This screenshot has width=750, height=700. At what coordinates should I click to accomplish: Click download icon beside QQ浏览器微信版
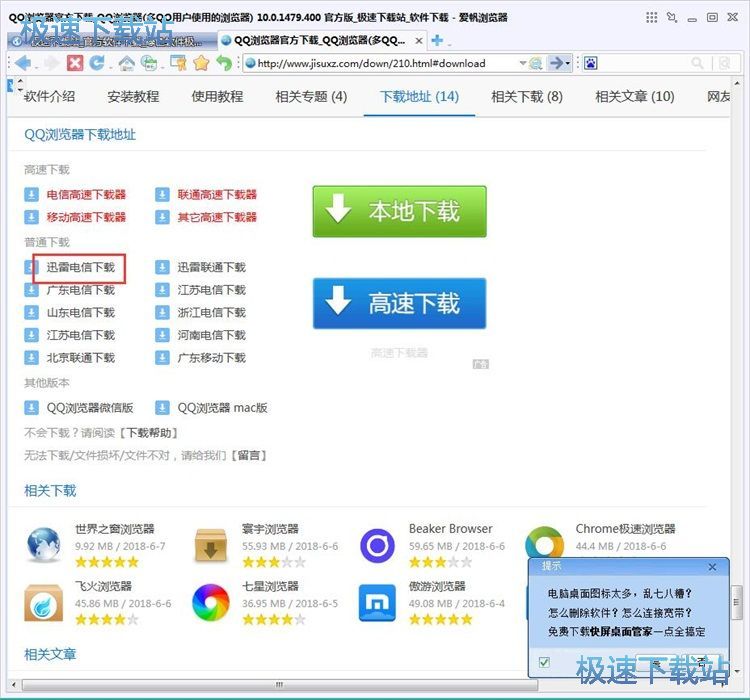click(31, 408)
